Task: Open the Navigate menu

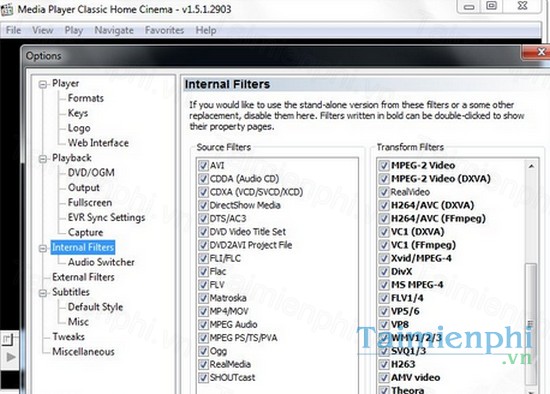Action: click(114, 30)
